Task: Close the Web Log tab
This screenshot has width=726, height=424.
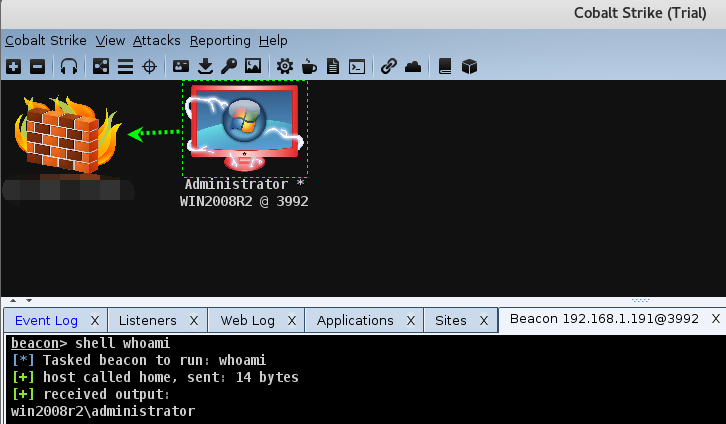Action: click(292, 320)
